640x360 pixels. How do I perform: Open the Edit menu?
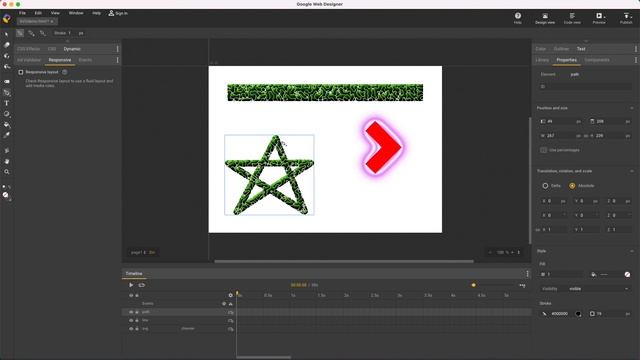tap(38, 13)
